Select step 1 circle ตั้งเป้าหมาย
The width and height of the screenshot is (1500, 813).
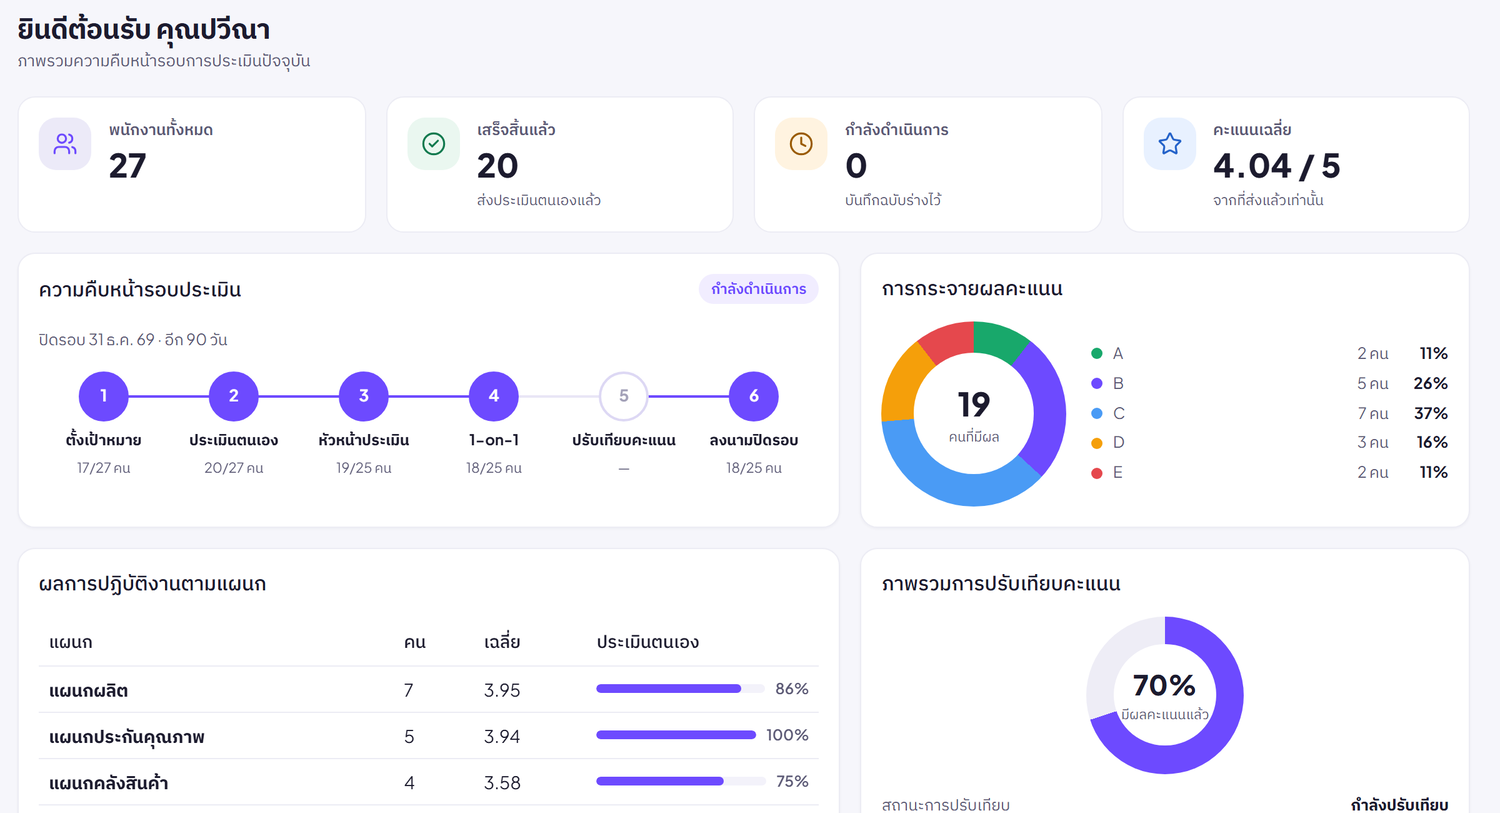point(104,396)
